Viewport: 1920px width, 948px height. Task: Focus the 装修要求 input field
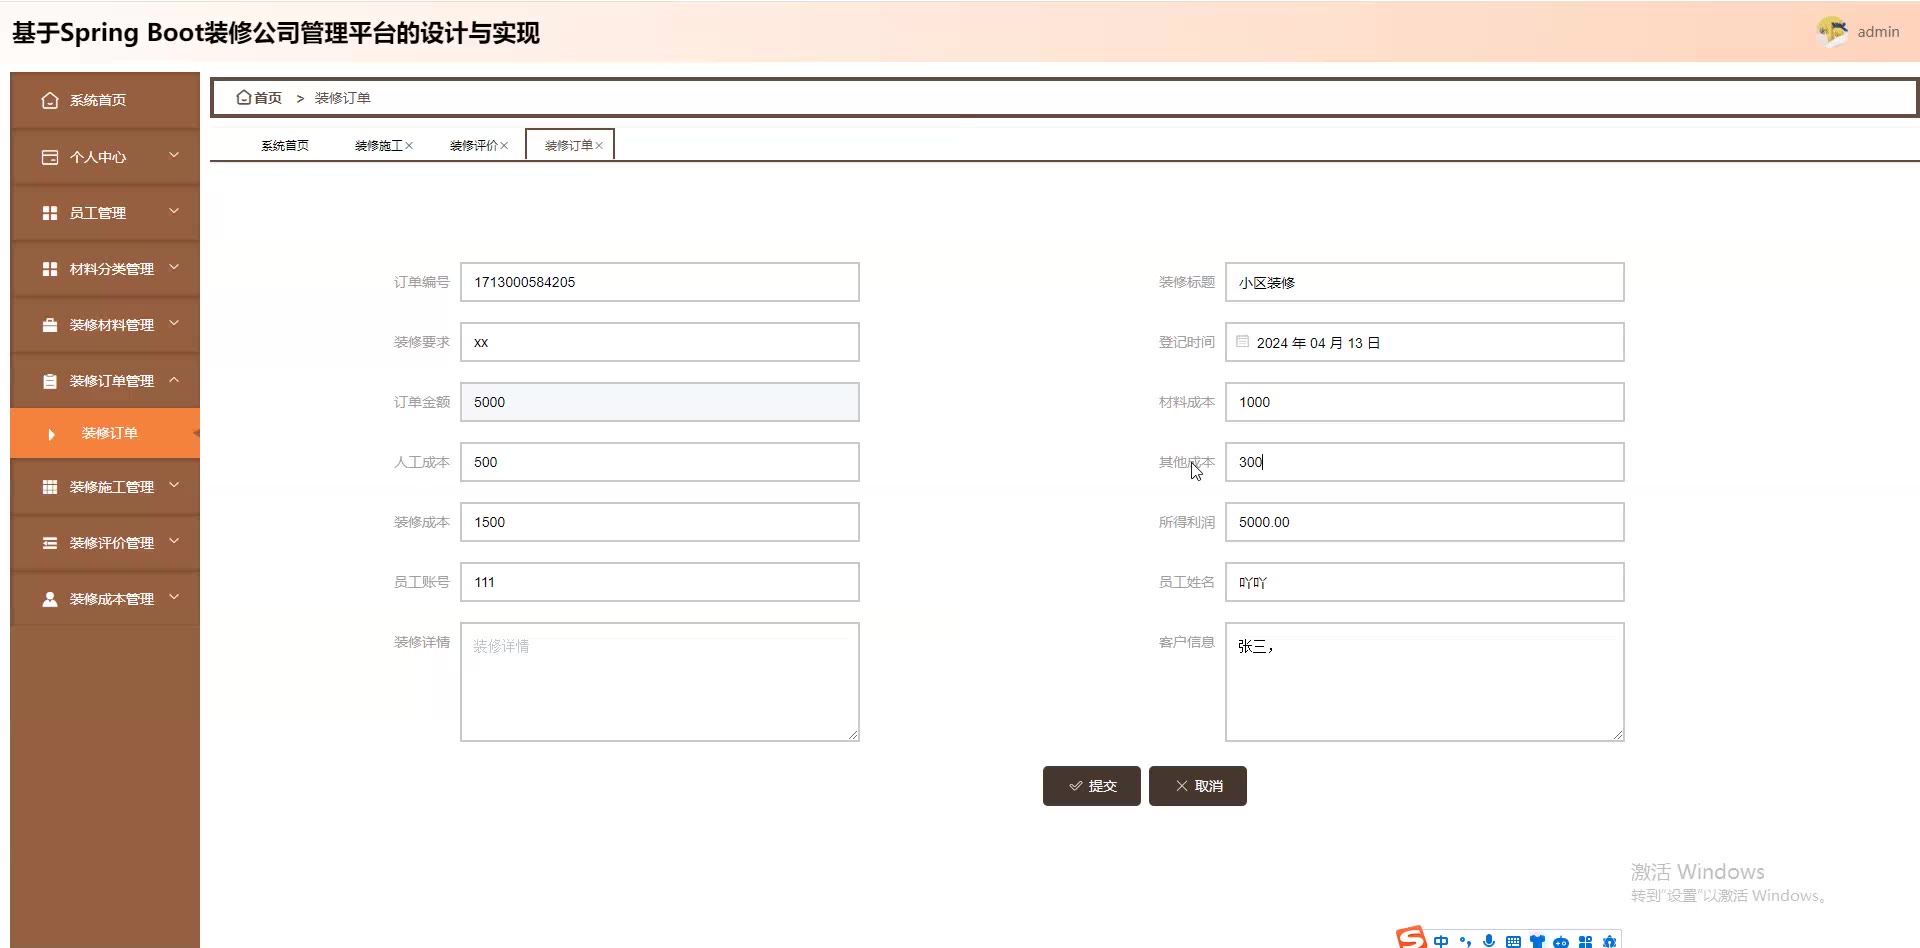pyautogui.click(x=659, y=342)
